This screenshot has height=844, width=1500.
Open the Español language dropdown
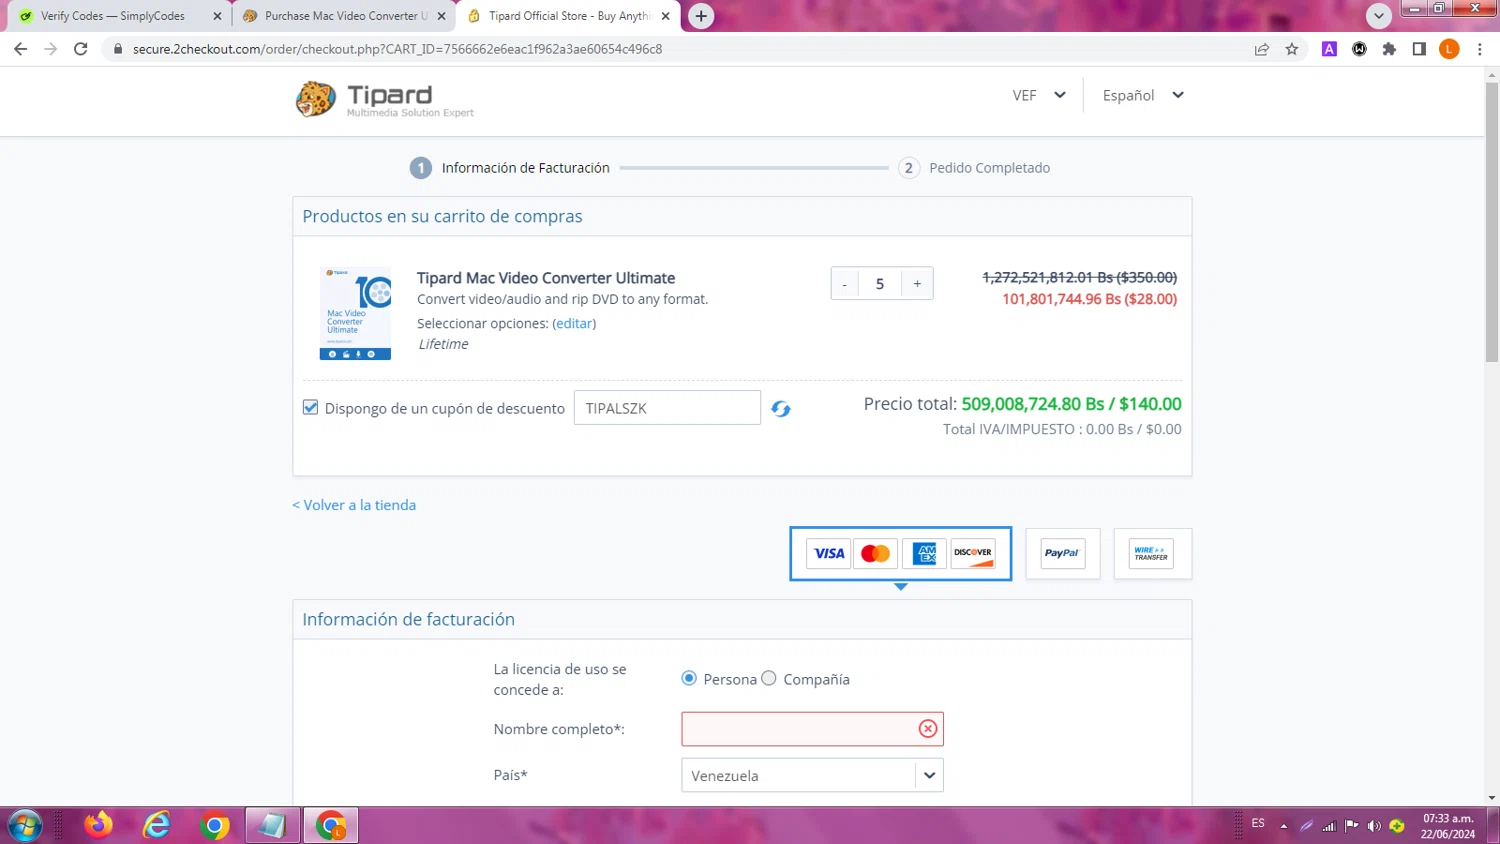[x=1143, y=95]
